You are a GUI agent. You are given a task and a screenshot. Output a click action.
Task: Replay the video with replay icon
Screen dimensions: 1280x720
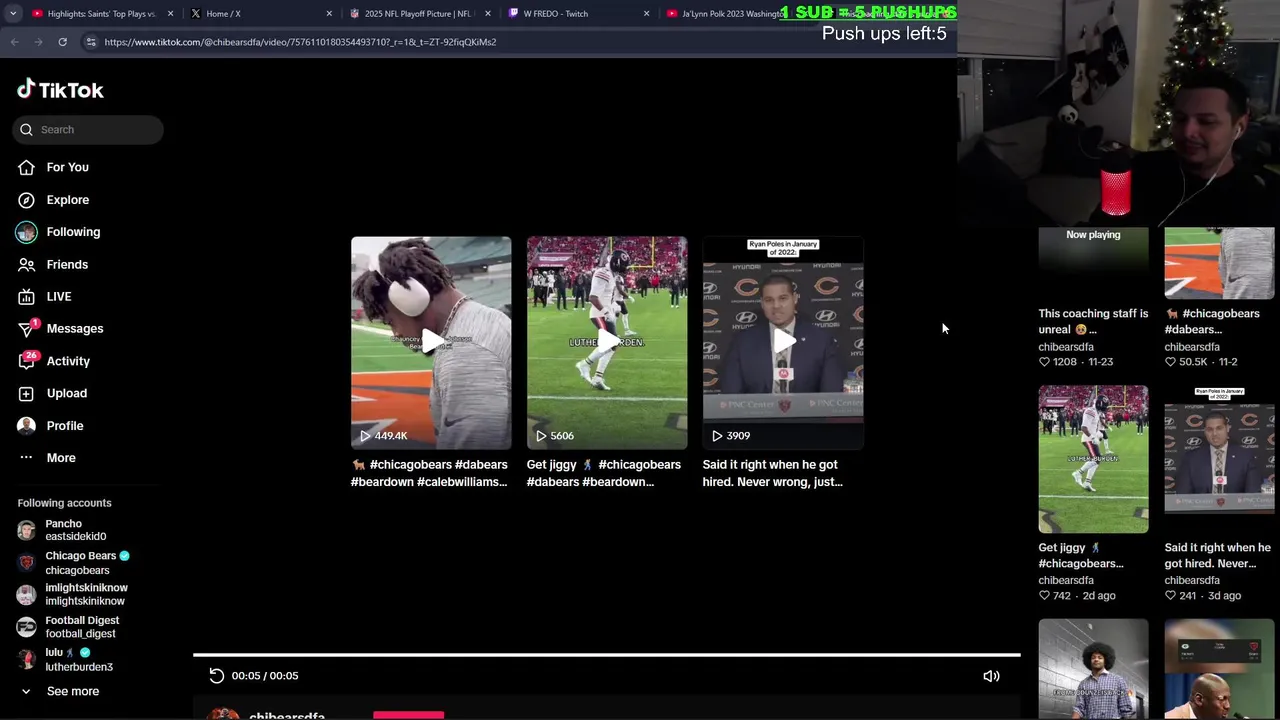217,676
